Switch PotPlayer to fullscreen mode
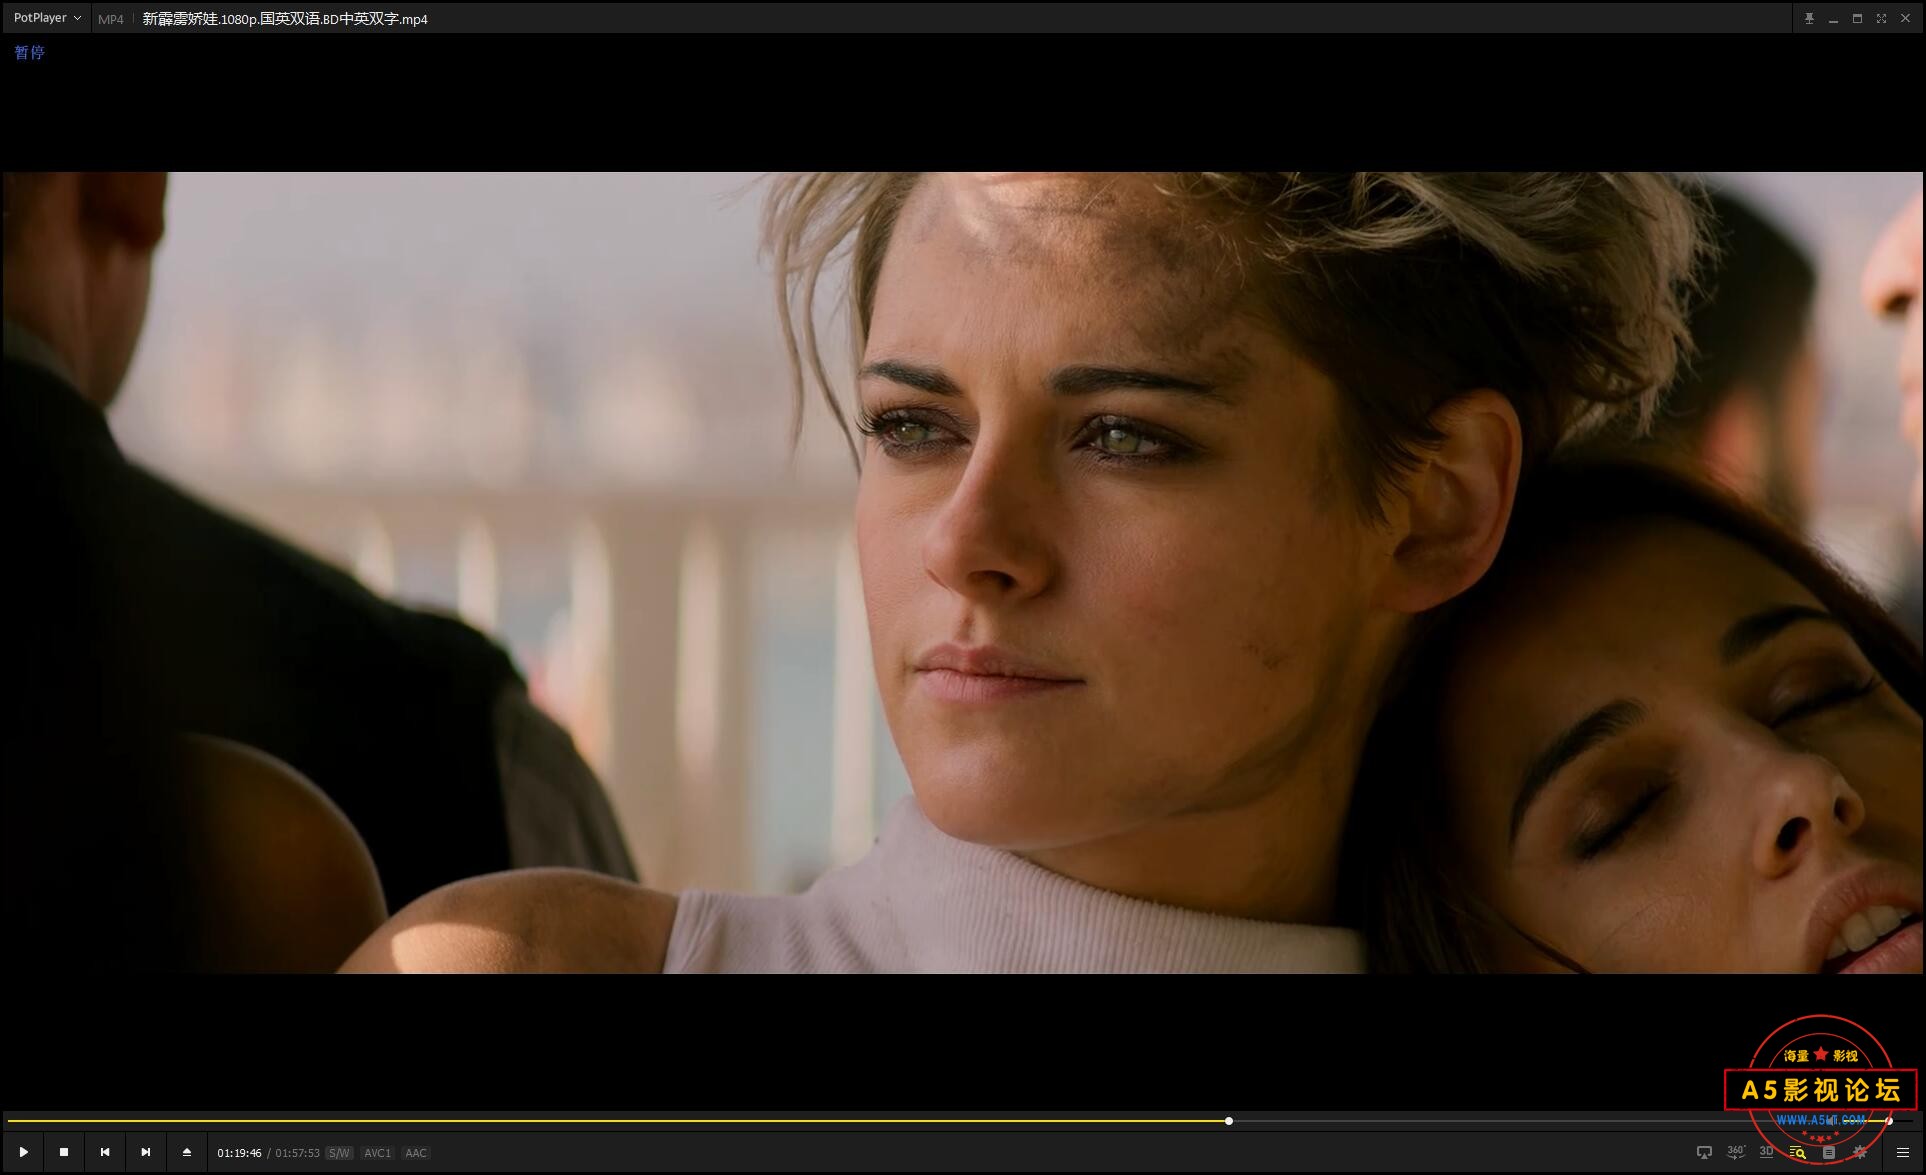Screen dimensions: 1926x1175 pos(1881,18)
